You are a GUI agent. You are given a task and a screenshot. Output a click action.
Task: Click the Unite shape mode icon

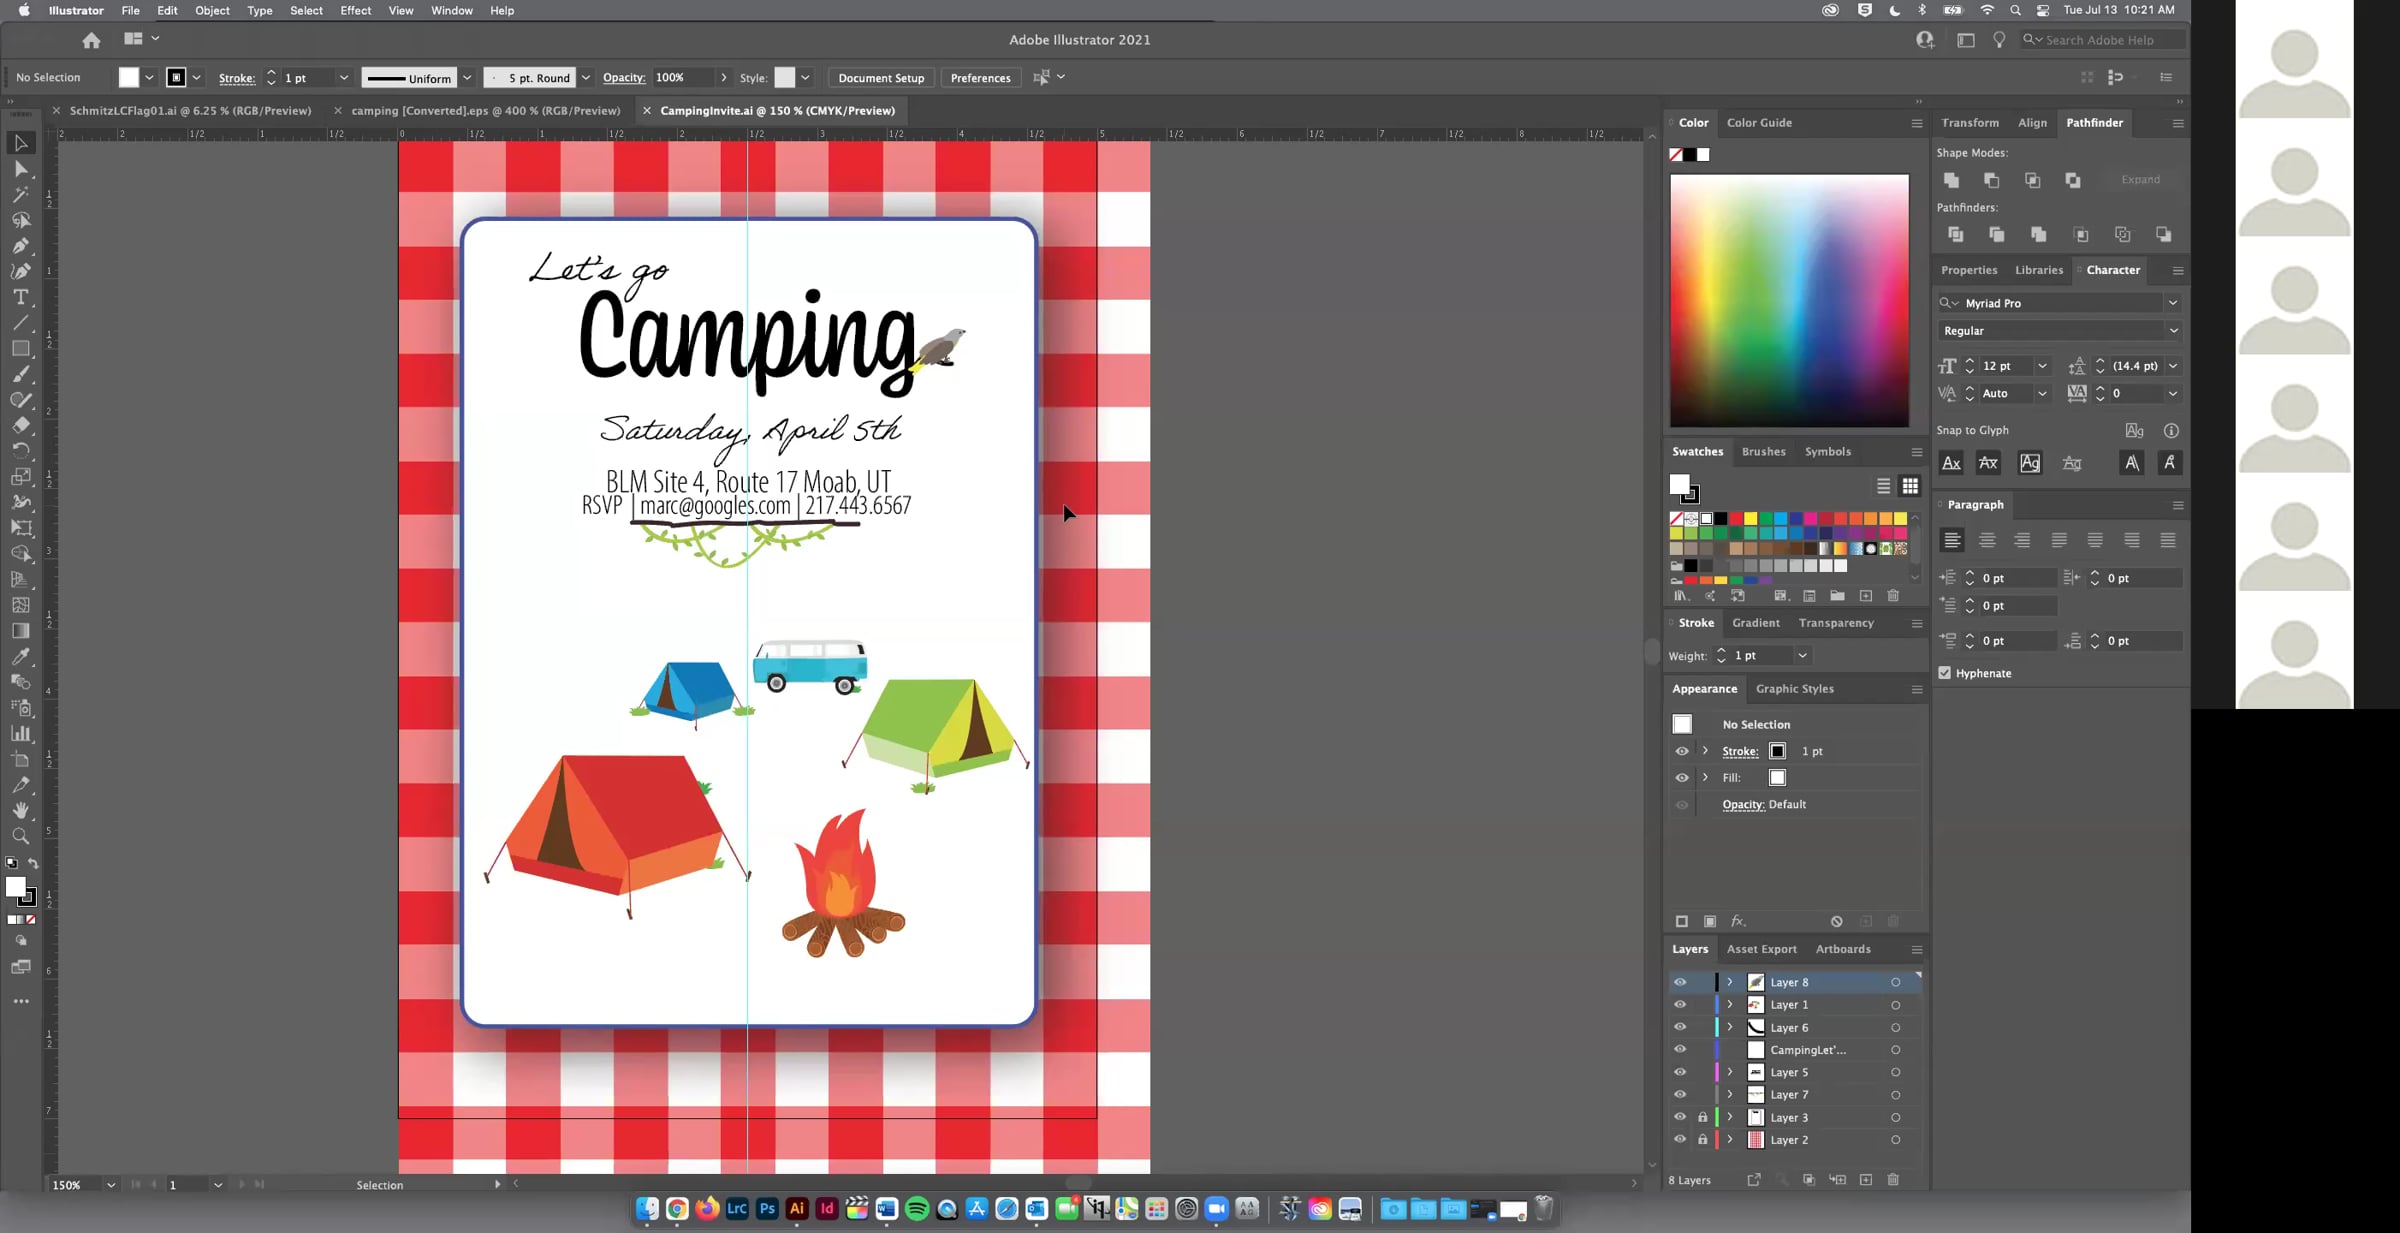tap(1951, 180)
